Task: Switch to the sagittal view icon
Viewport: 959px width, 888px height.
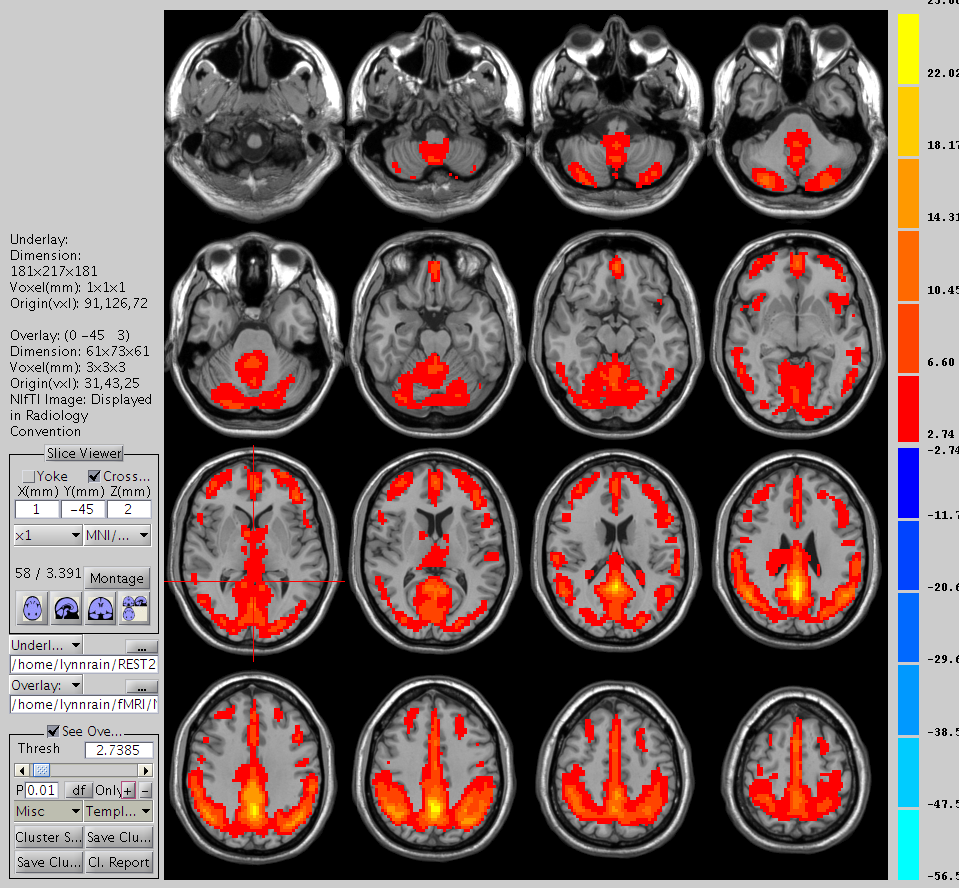Action: point(66,608)
